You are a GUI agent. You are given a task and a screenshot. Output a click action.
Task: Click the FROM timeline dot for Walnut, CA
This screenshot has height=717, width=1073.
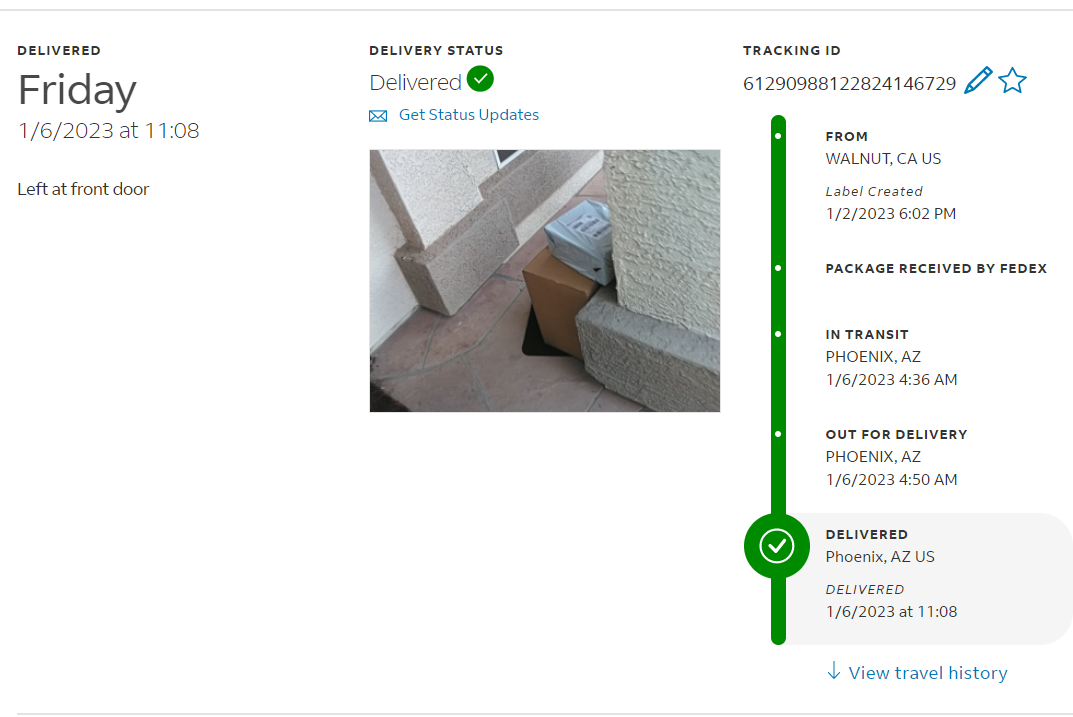[x=778, y=135]
